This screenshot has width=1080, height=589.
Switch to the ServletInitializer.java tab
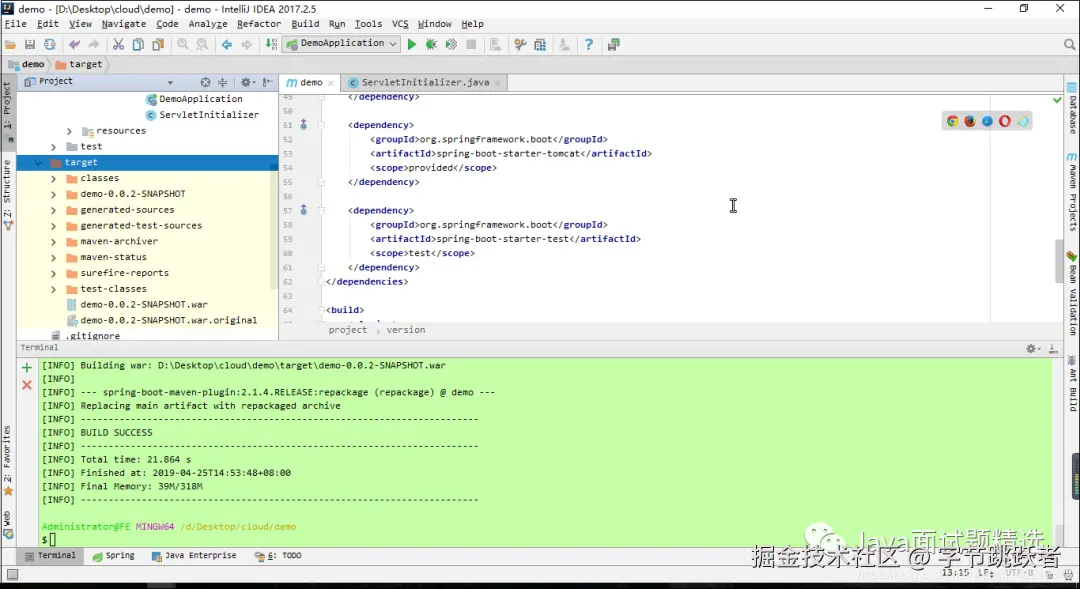tap(425, 82)
